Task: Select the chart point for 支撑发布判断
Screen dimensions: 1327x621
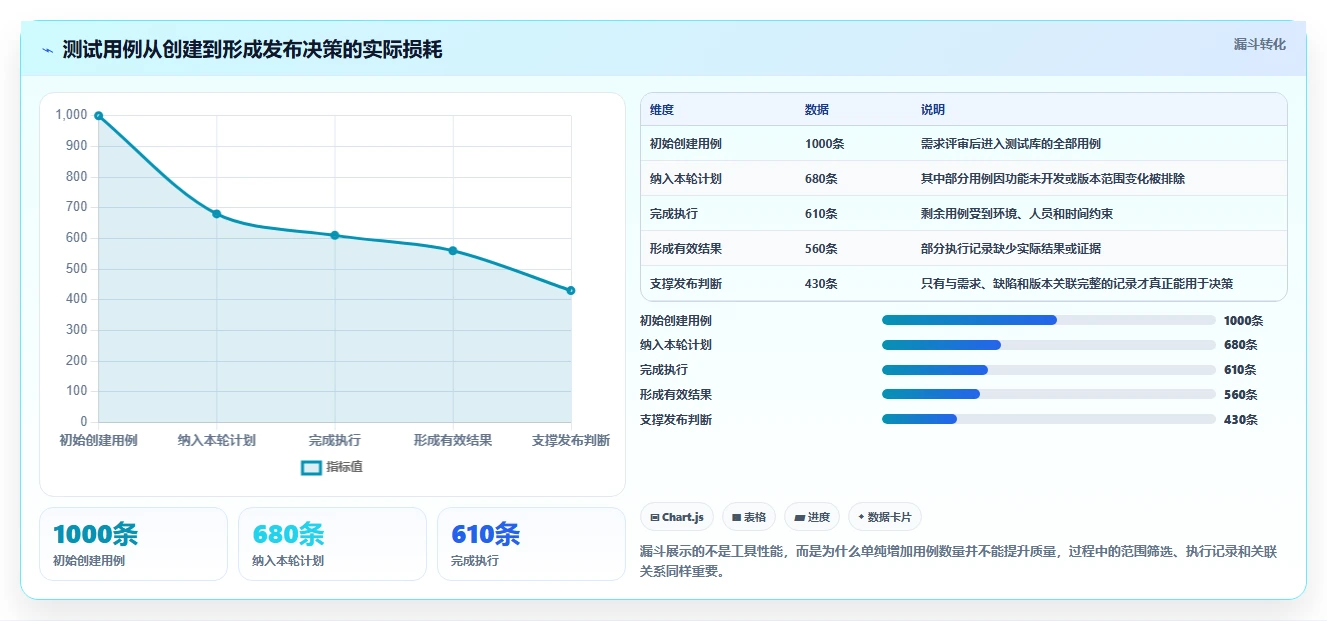Action: 571,290
